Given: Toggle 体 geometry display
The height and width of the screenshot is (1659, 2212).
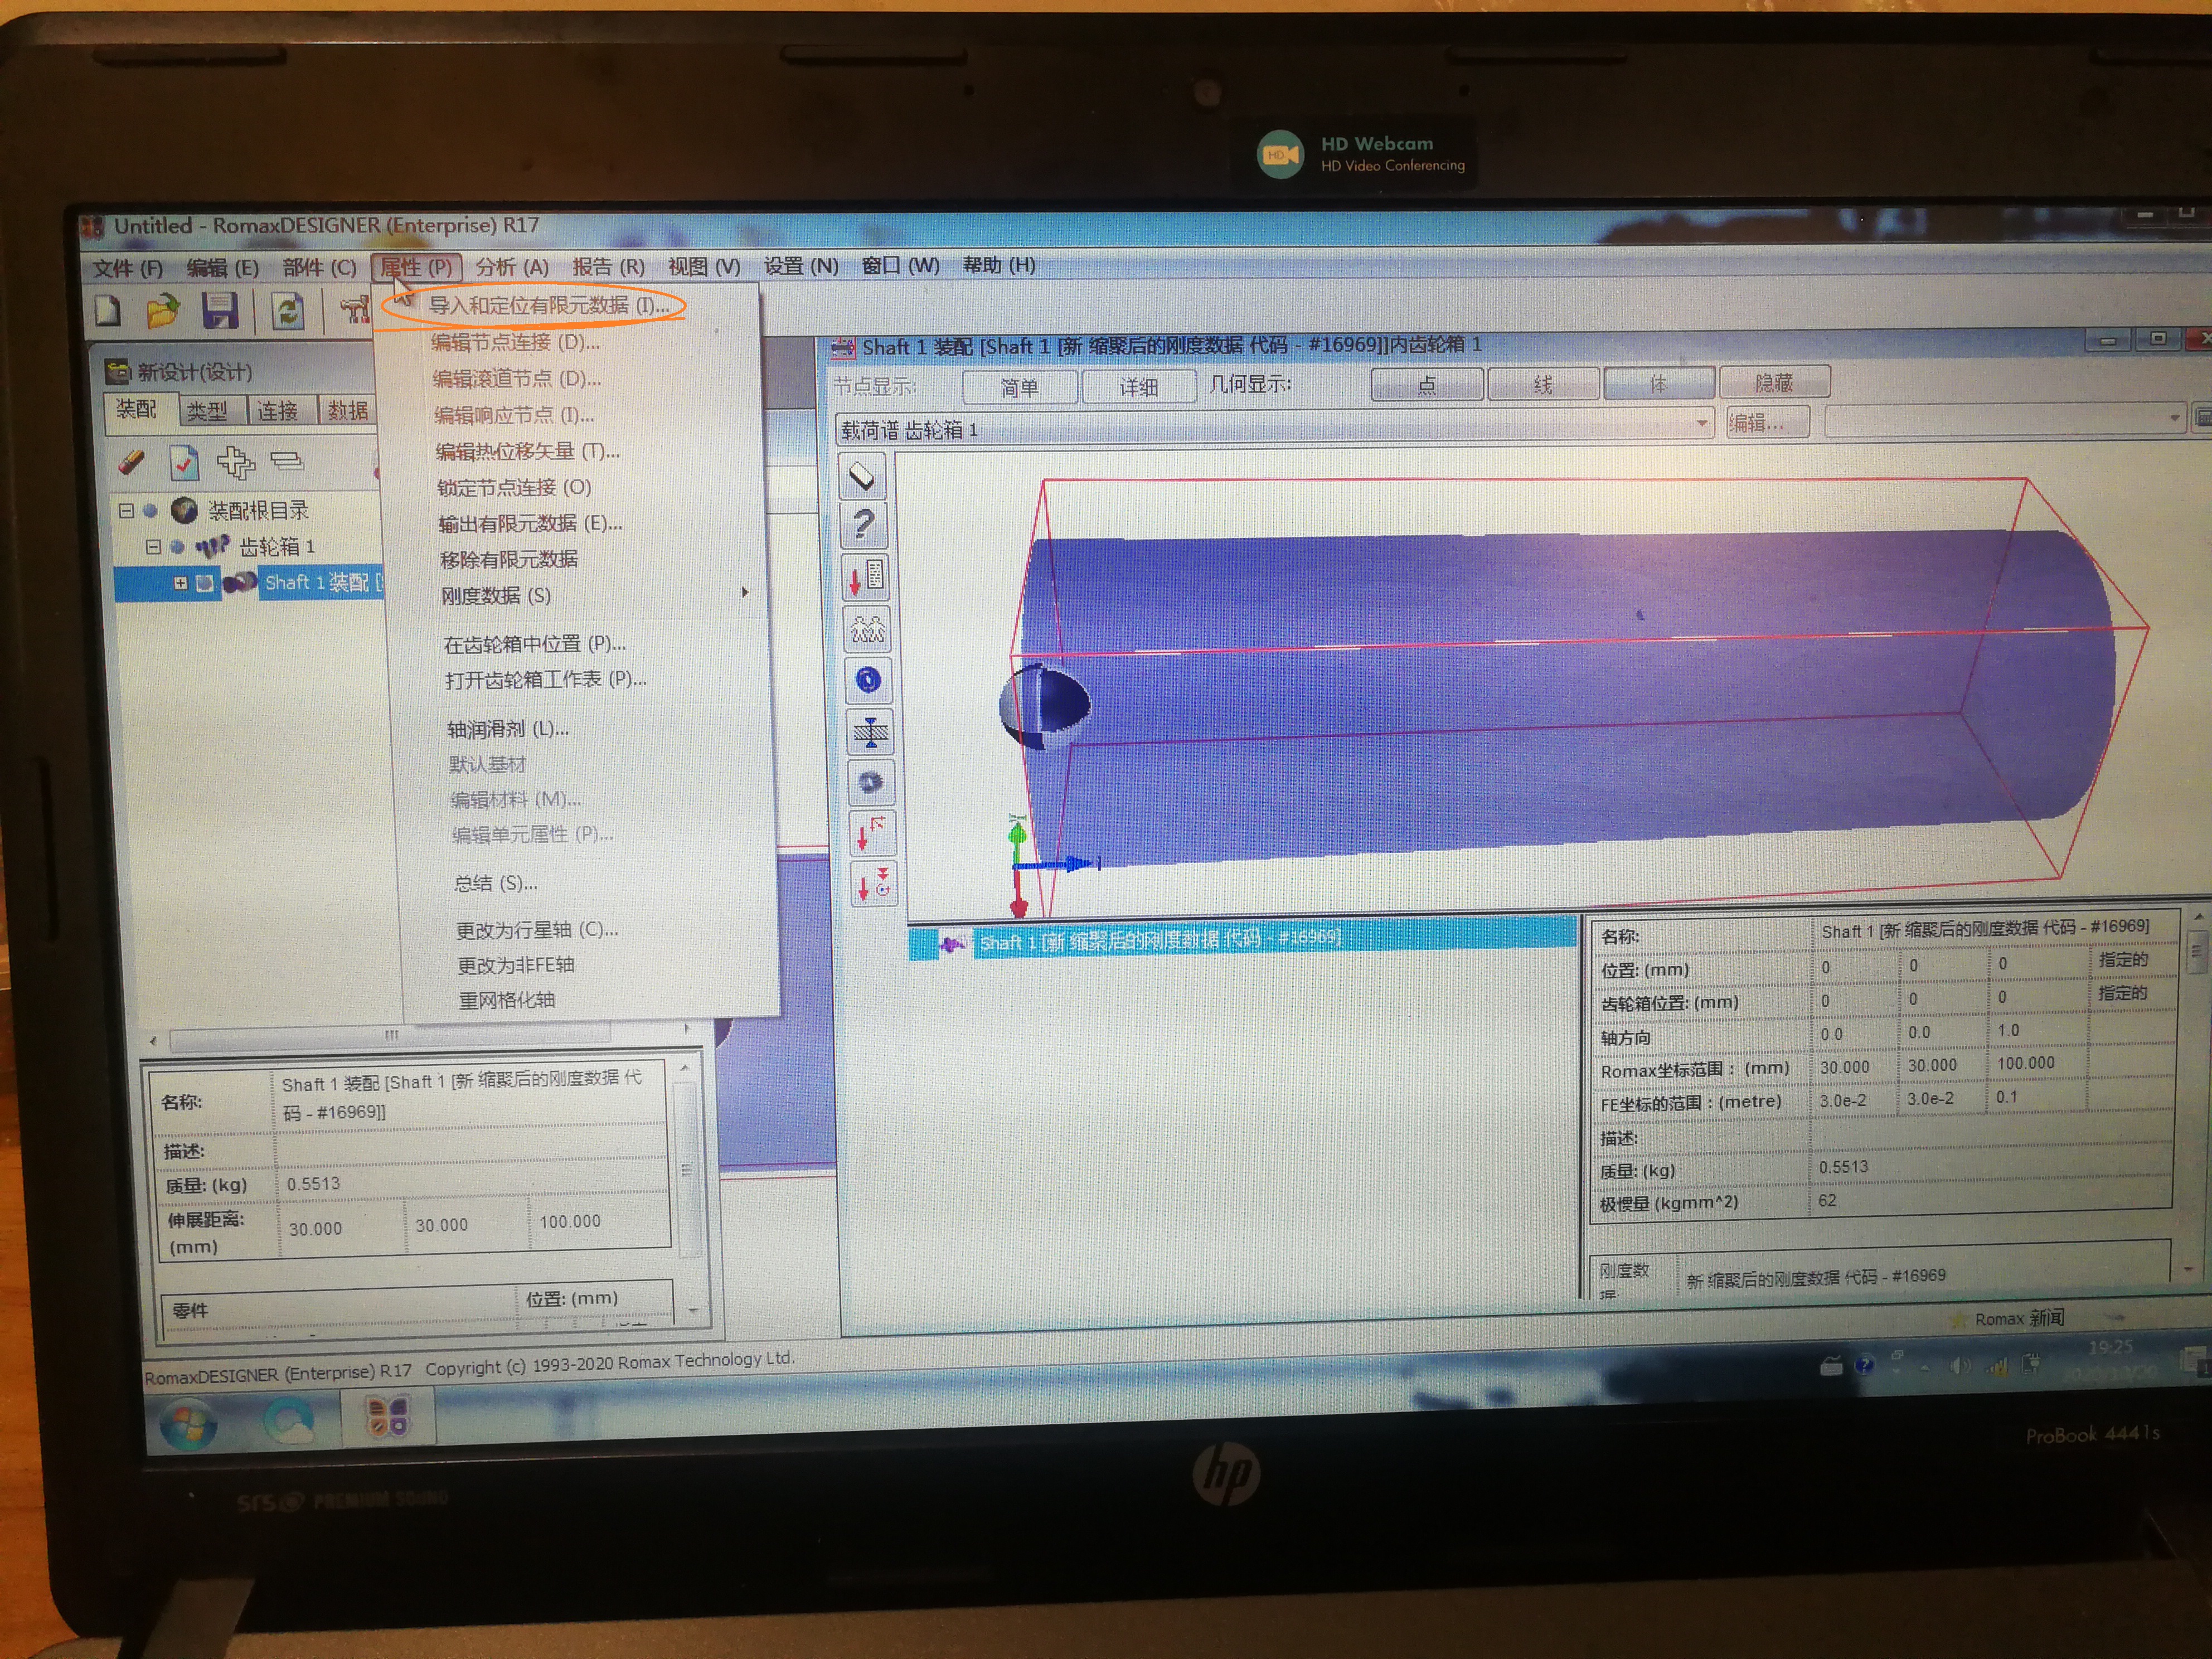Looking at the screenshot, I should pyautogui.click(x=1659, y=383).
